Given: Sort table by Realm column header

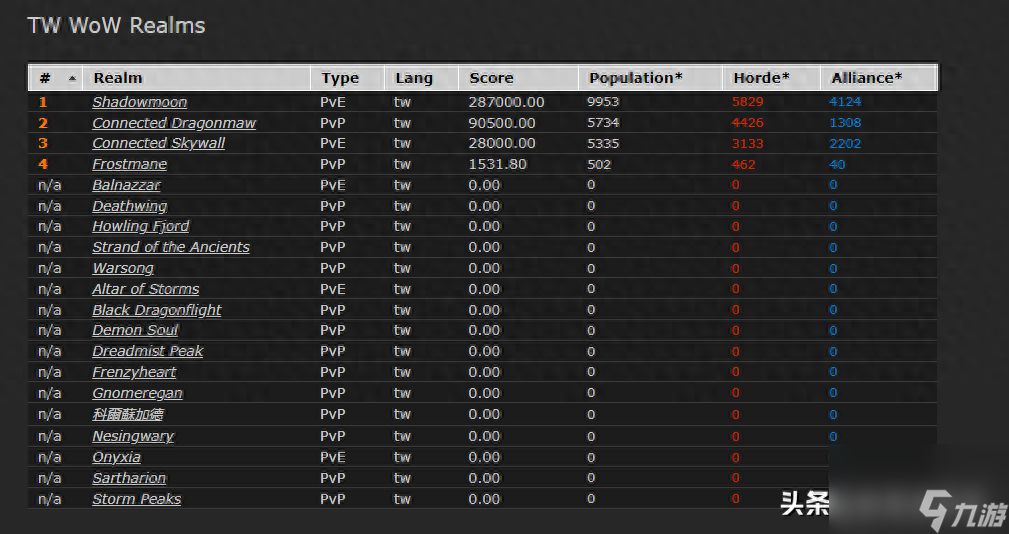Looking at the screenshot, I should tap(197, 78).
